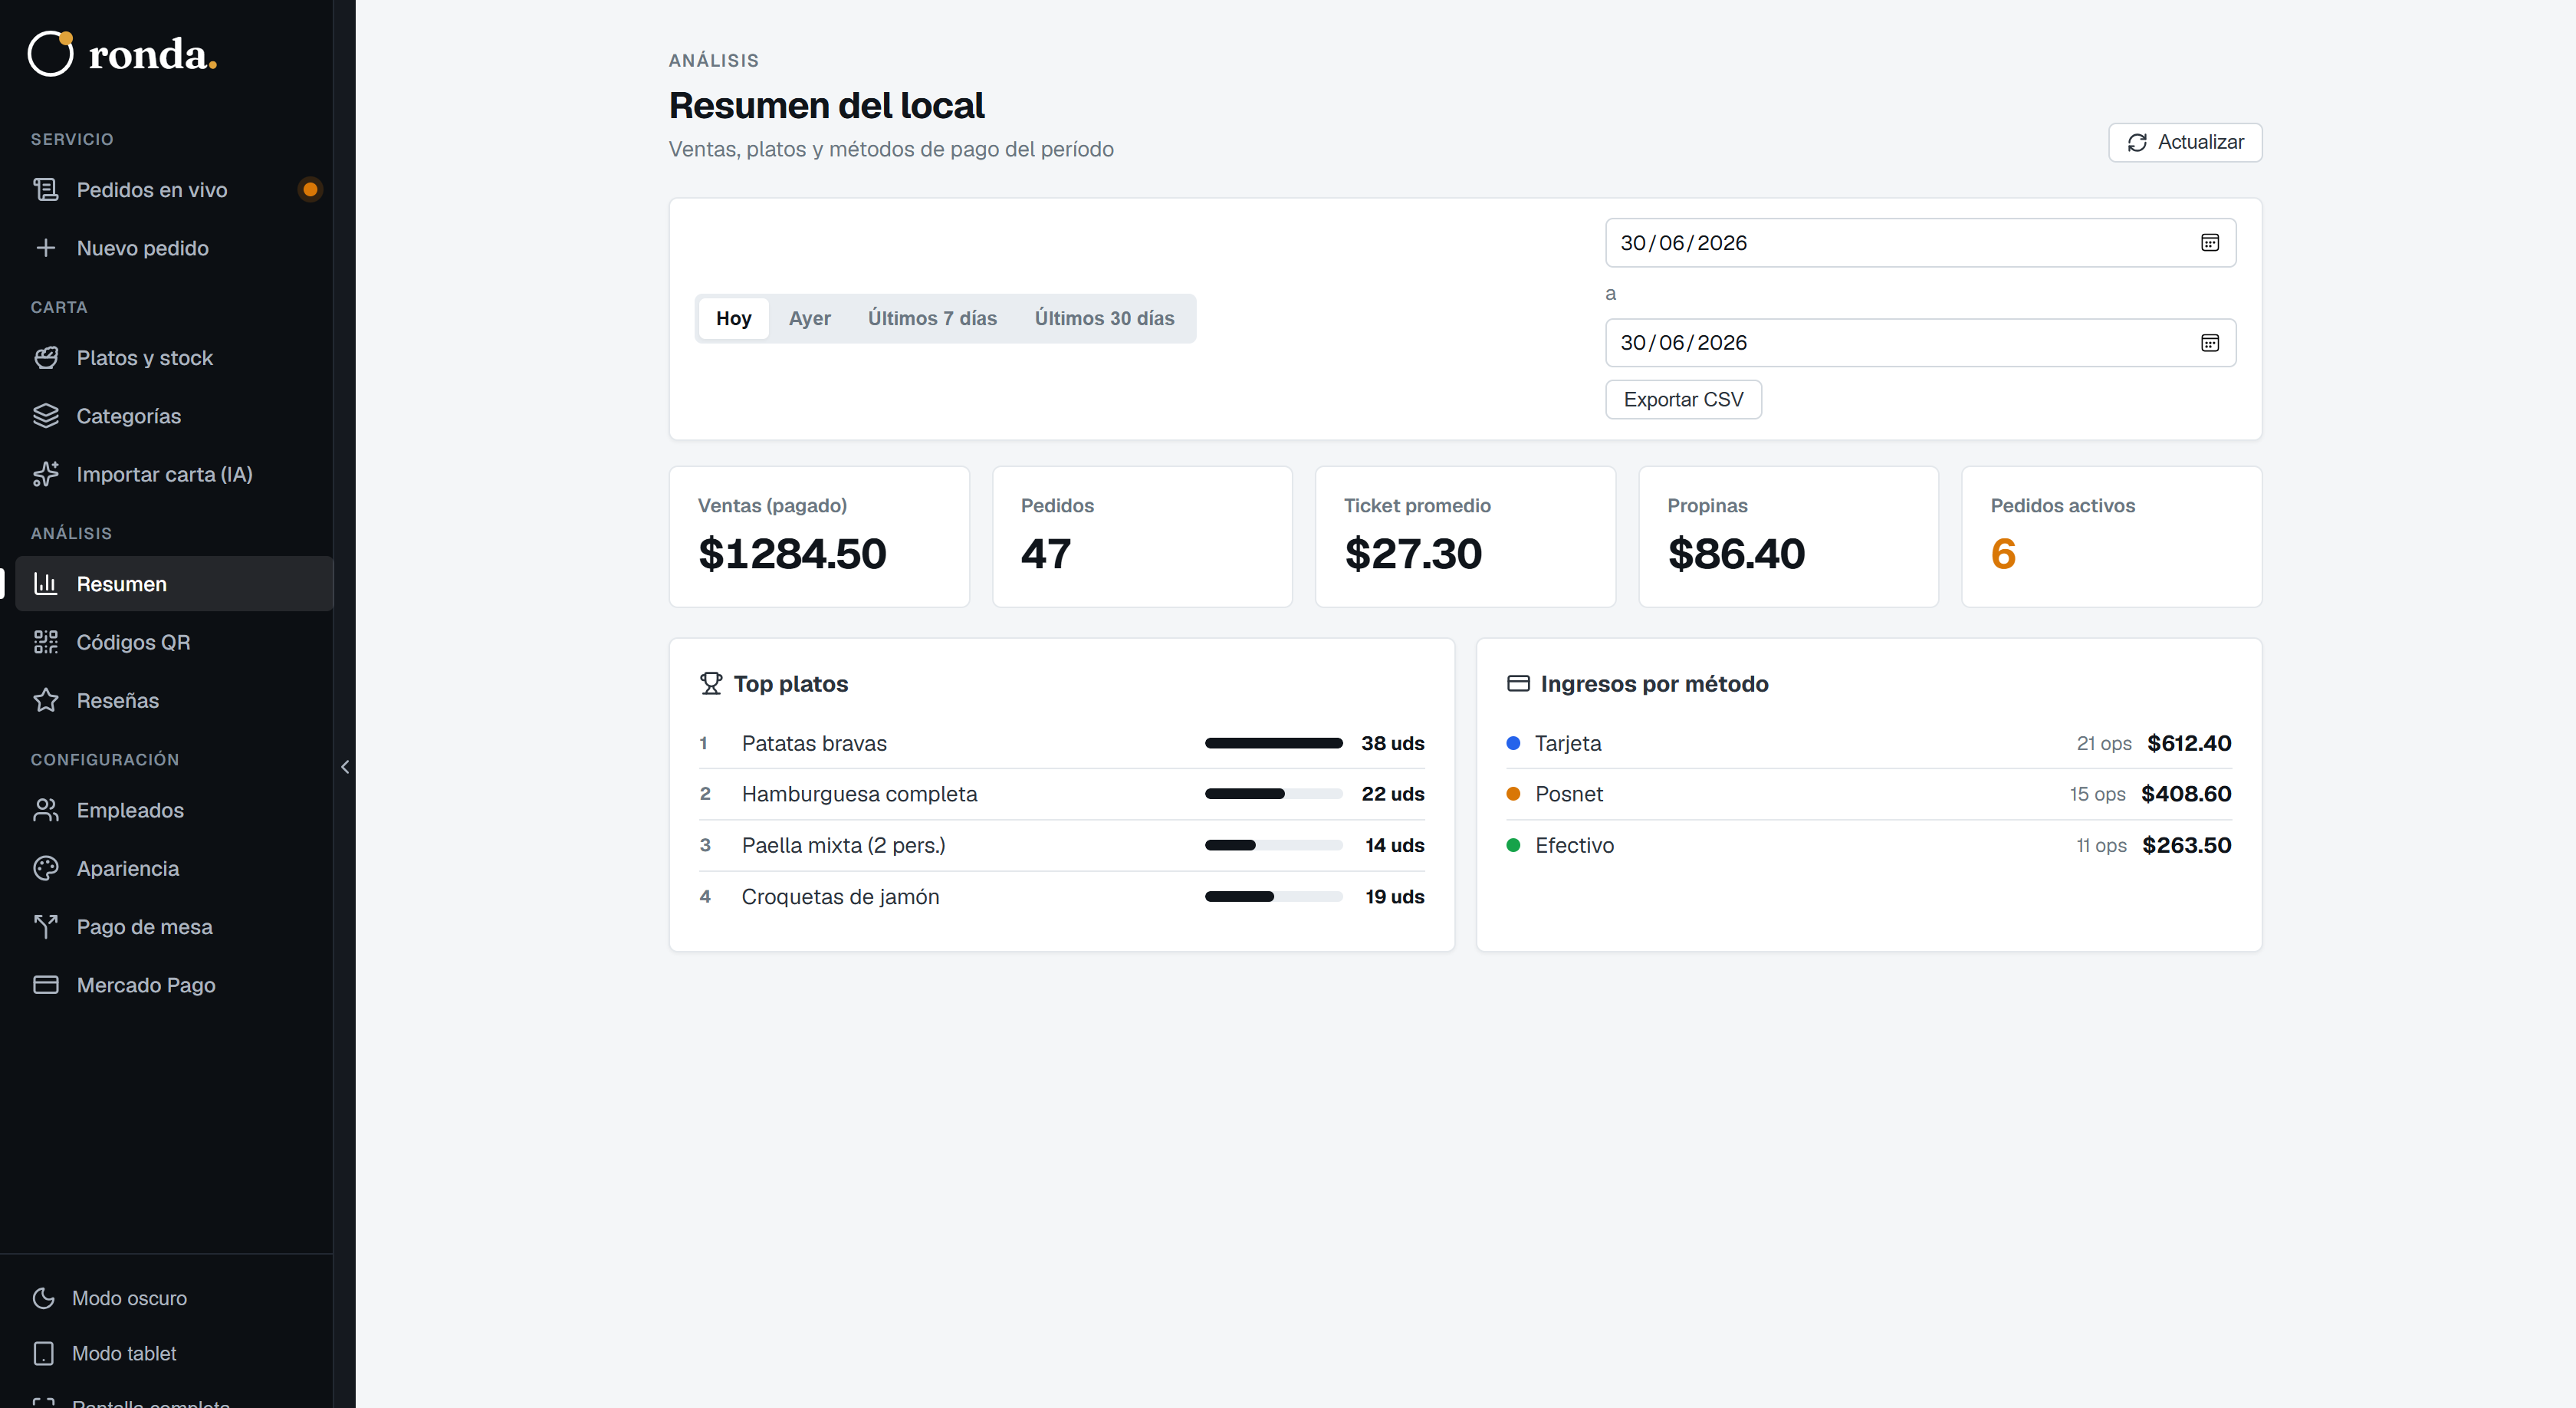Viewport: 2576px width, 1408px height.
Task: Open Apariencia settings
Action: point(174,867)
